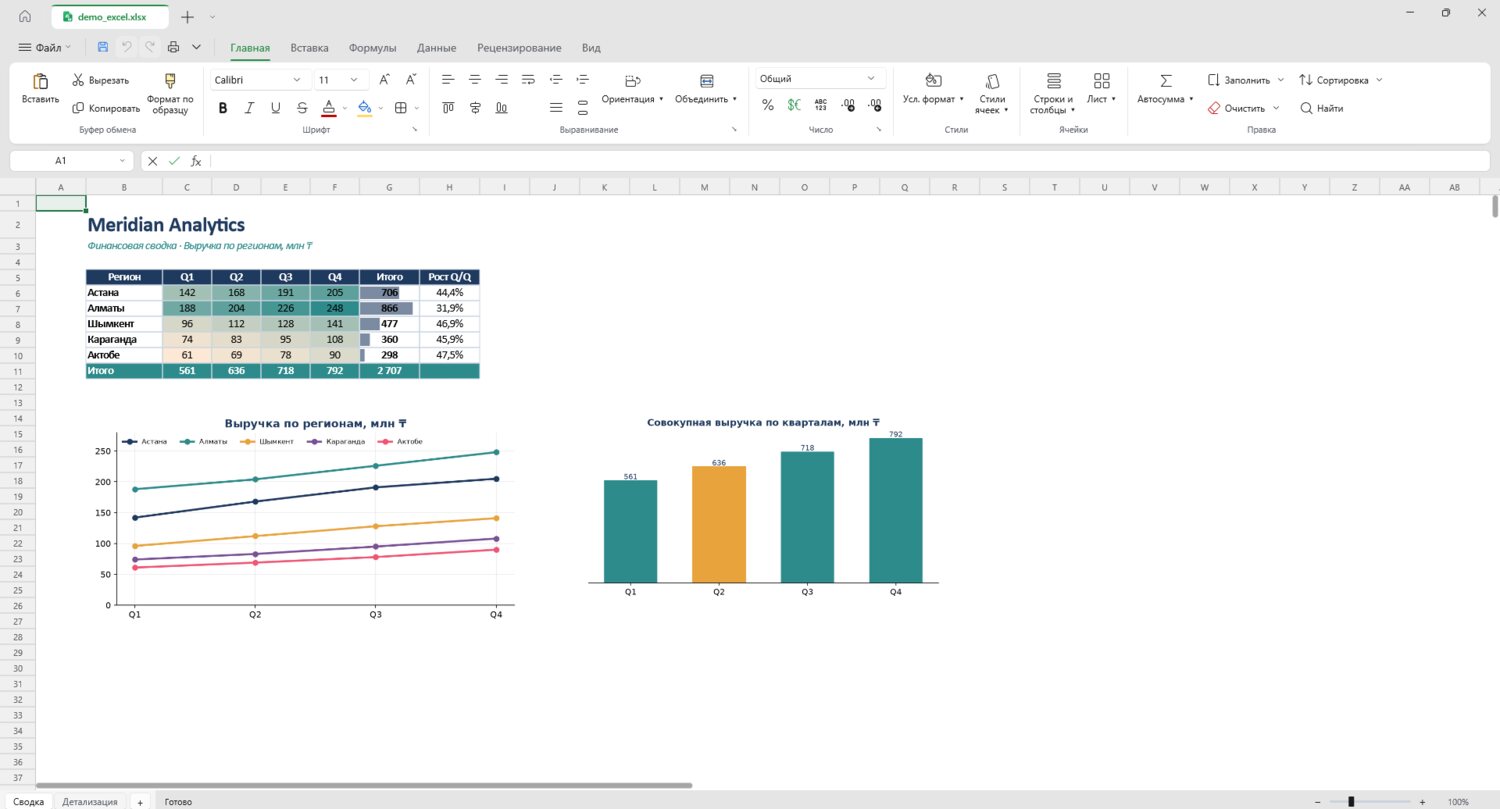Viewport: 1500px width, 809px height.
Task: Open the Общий number format dropdown
Action: [820, 78]
